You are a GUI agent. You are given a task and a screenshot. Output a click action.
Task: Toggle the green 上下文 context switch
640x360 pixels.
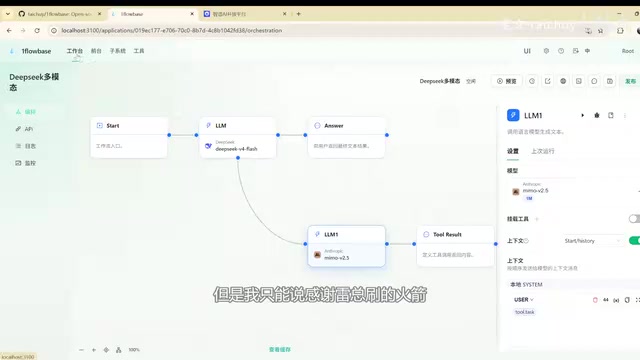[x=634, y=241]
